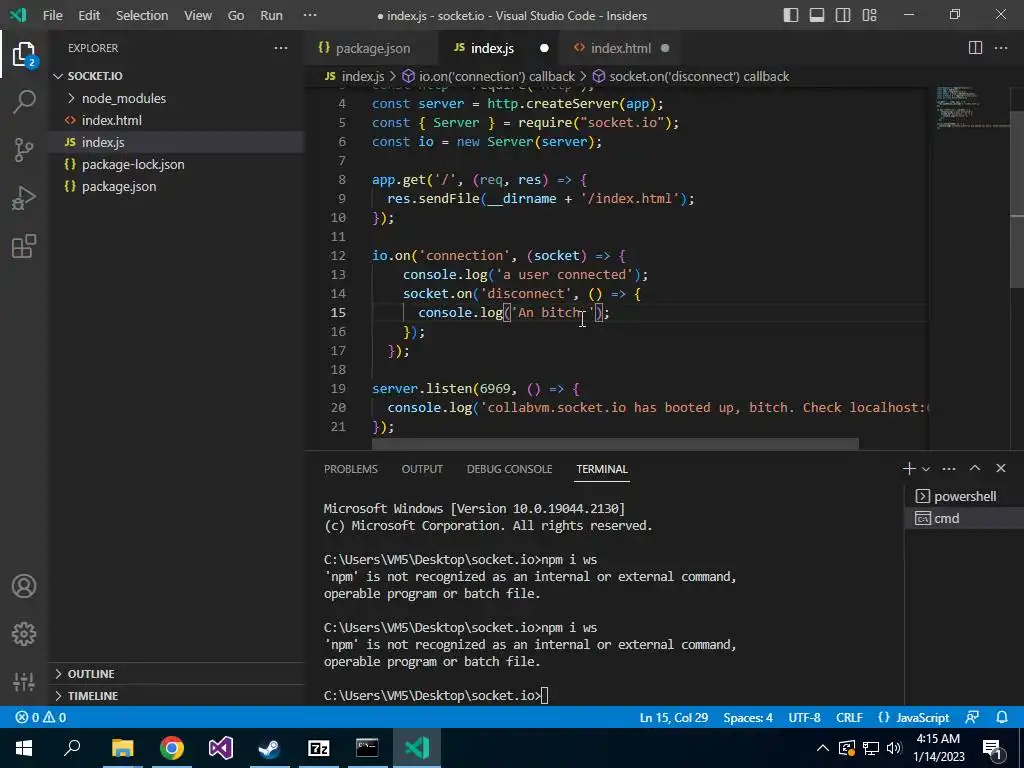Viewport: 1024px width, 768px height.
Task: Open terminal panel More Actions ellipsis
Action: [949, 468]
